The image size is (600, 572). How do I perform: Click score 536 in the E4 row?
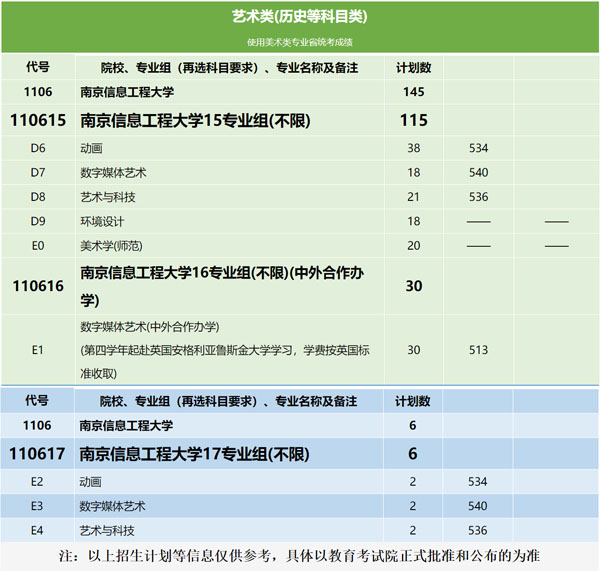tap(478, 531)
